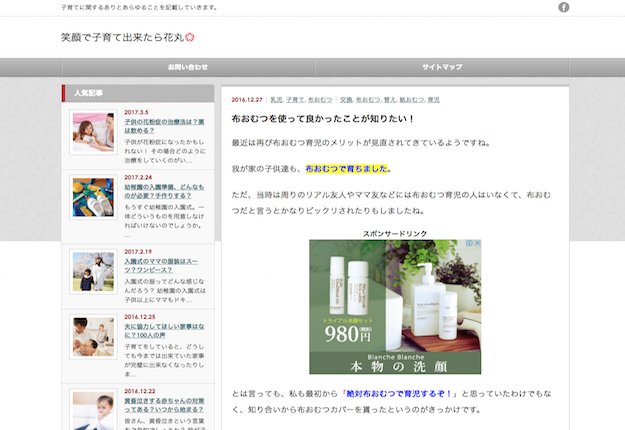
Task: Open article link 夫に協力してほしい家事はなに？
Action: 164,331
